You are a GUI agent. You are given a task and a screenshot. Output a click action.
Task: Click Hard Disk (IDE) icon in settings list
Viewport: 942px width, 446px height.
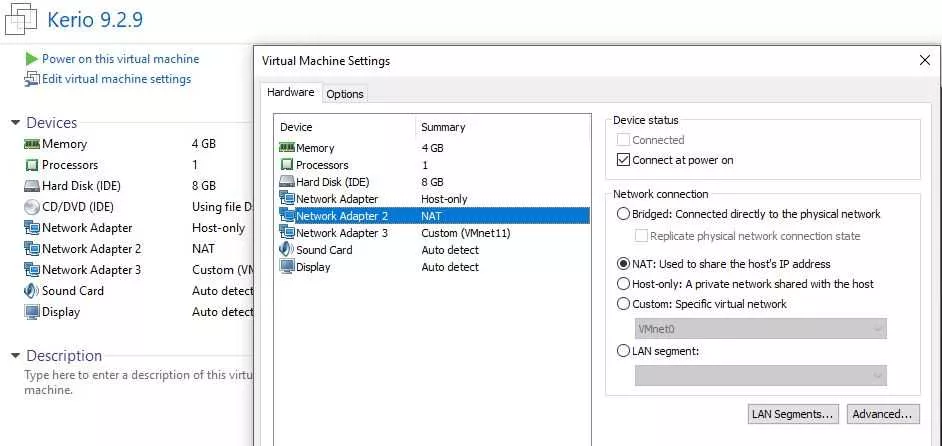tap(287, 182)
